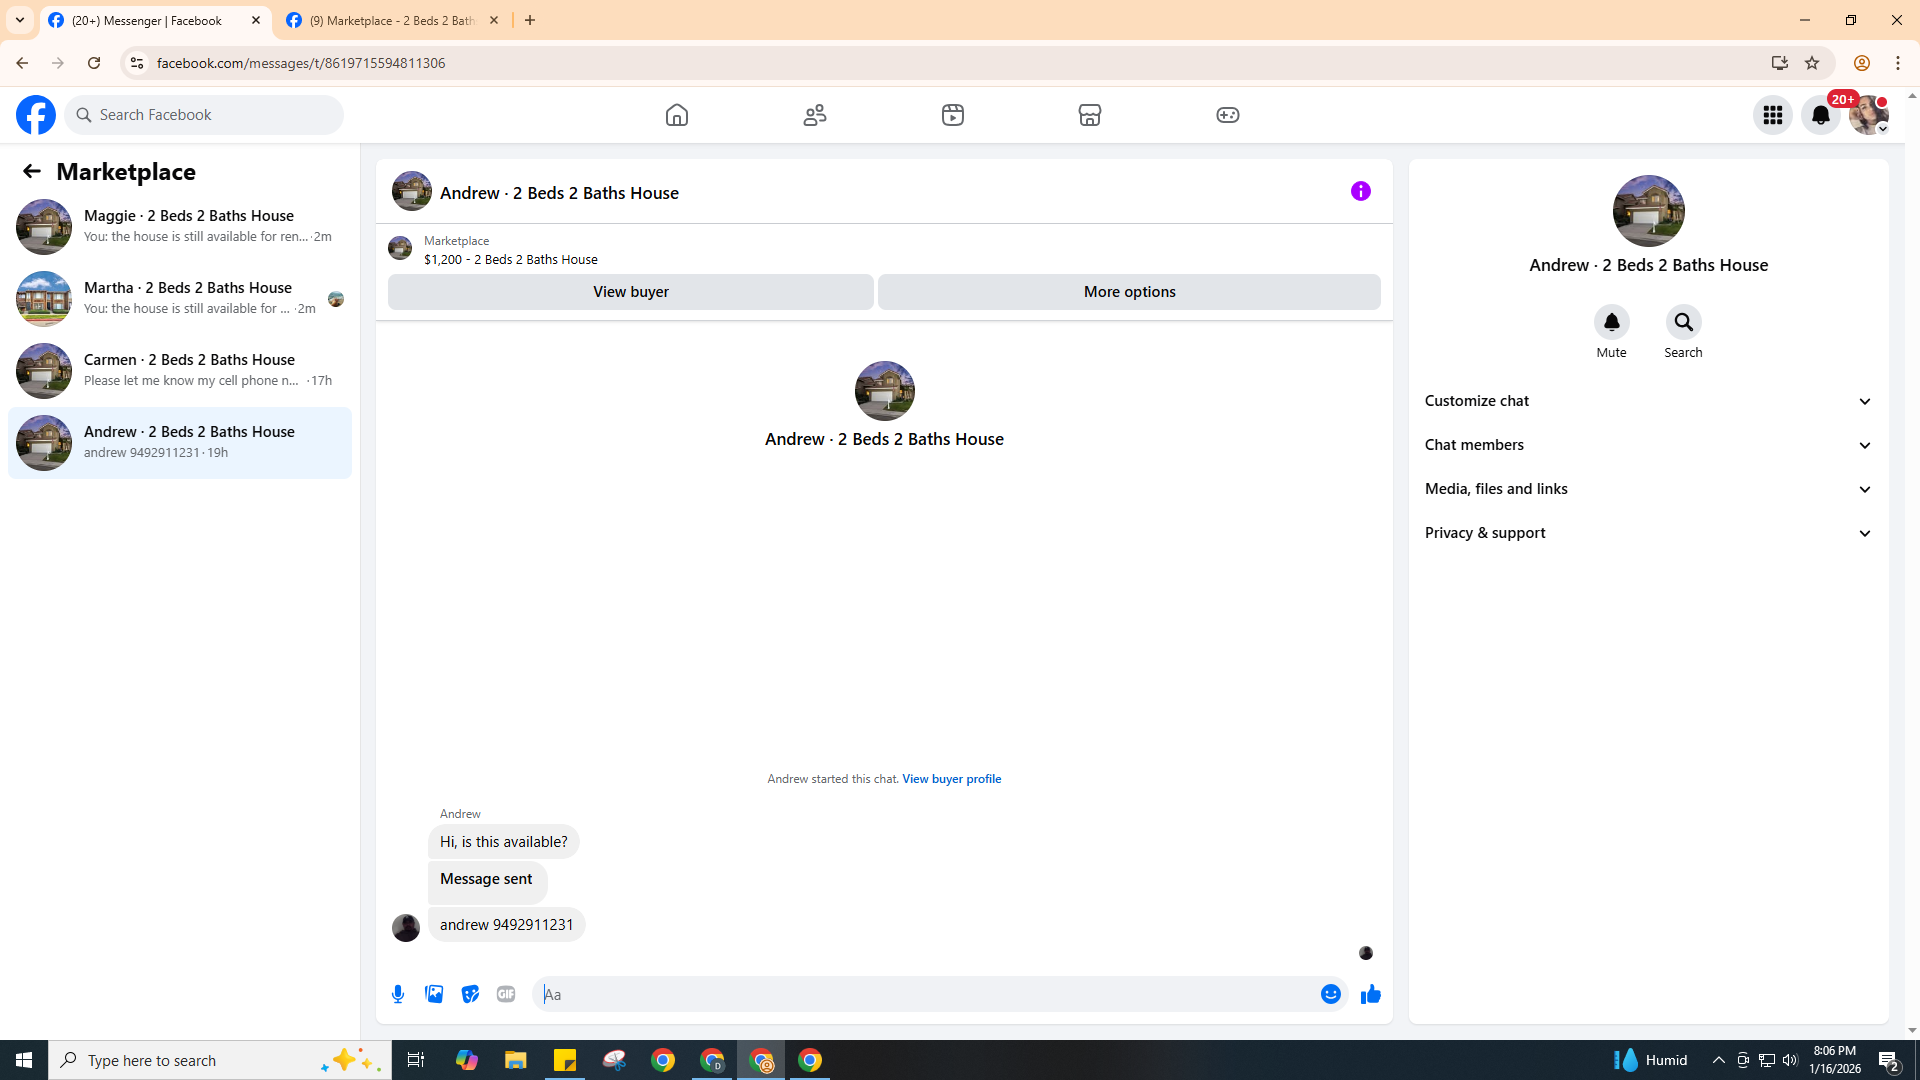Attach a photo using the image icon
Viewport: 1920px width, 1080px height.
tap(434, 994)
